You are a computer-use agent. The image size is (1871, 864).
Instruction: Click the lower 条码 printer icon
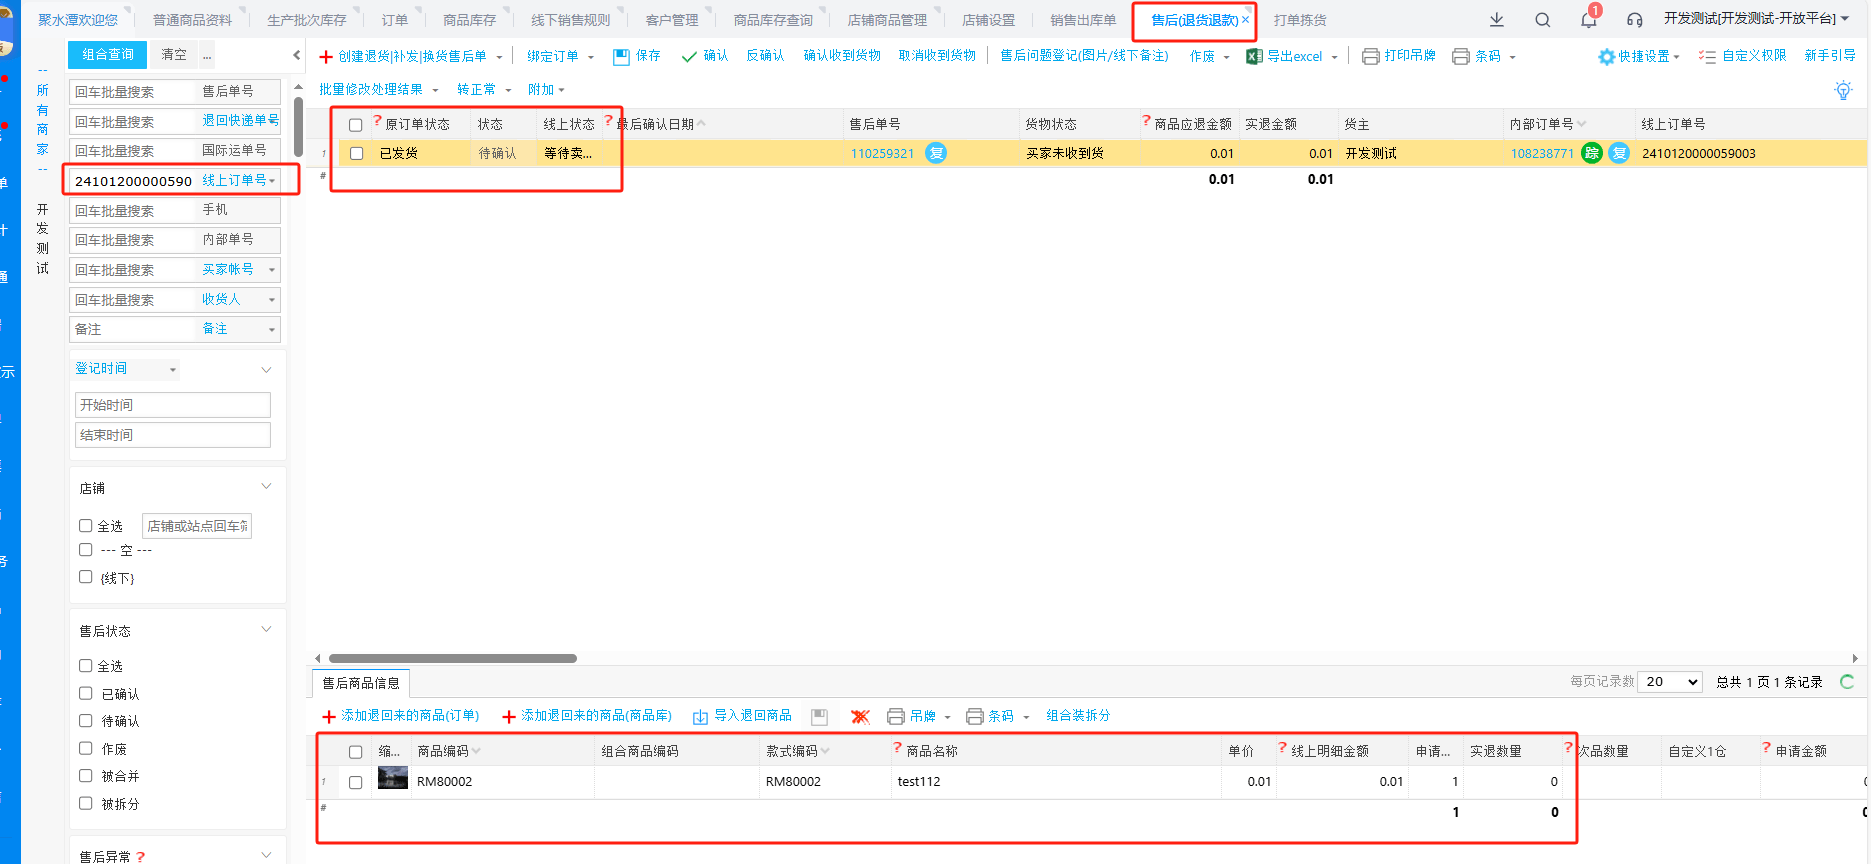point(975,716)
